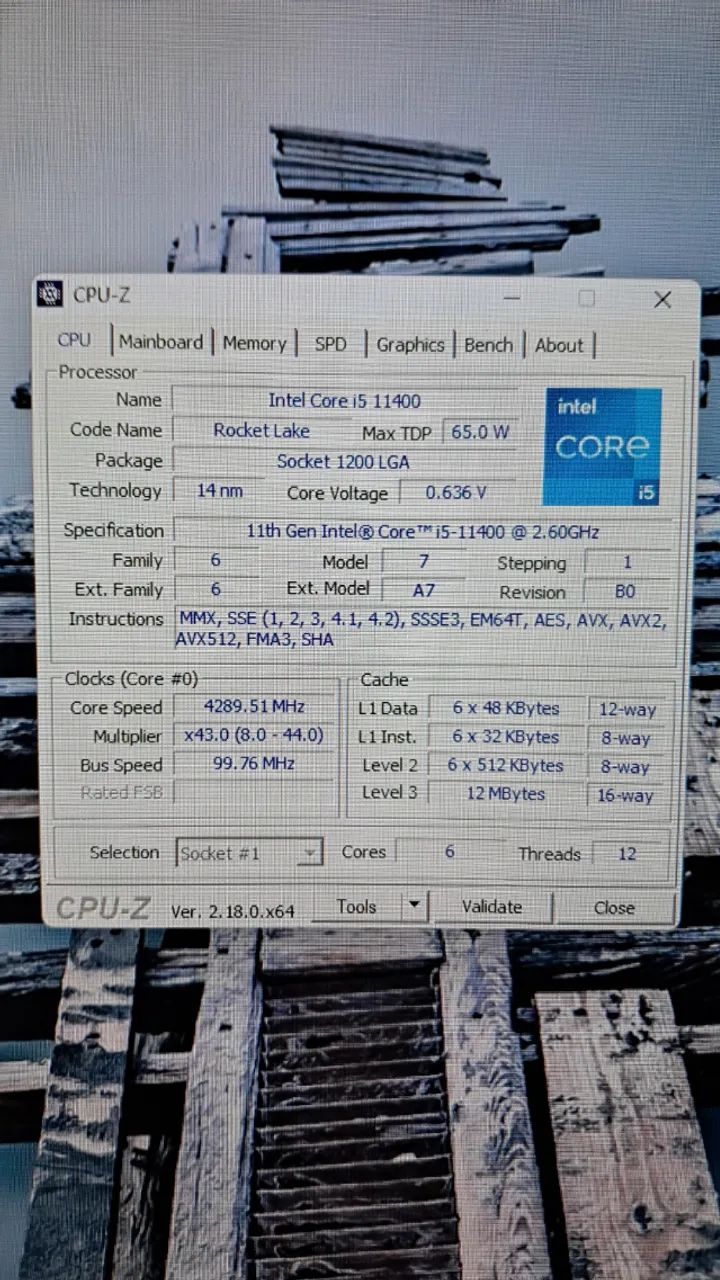Click the Multiplier value x43.0 (8.0 - 44.0)
720x1280 pixels.
pyautogui.click(x=254, y=736)
